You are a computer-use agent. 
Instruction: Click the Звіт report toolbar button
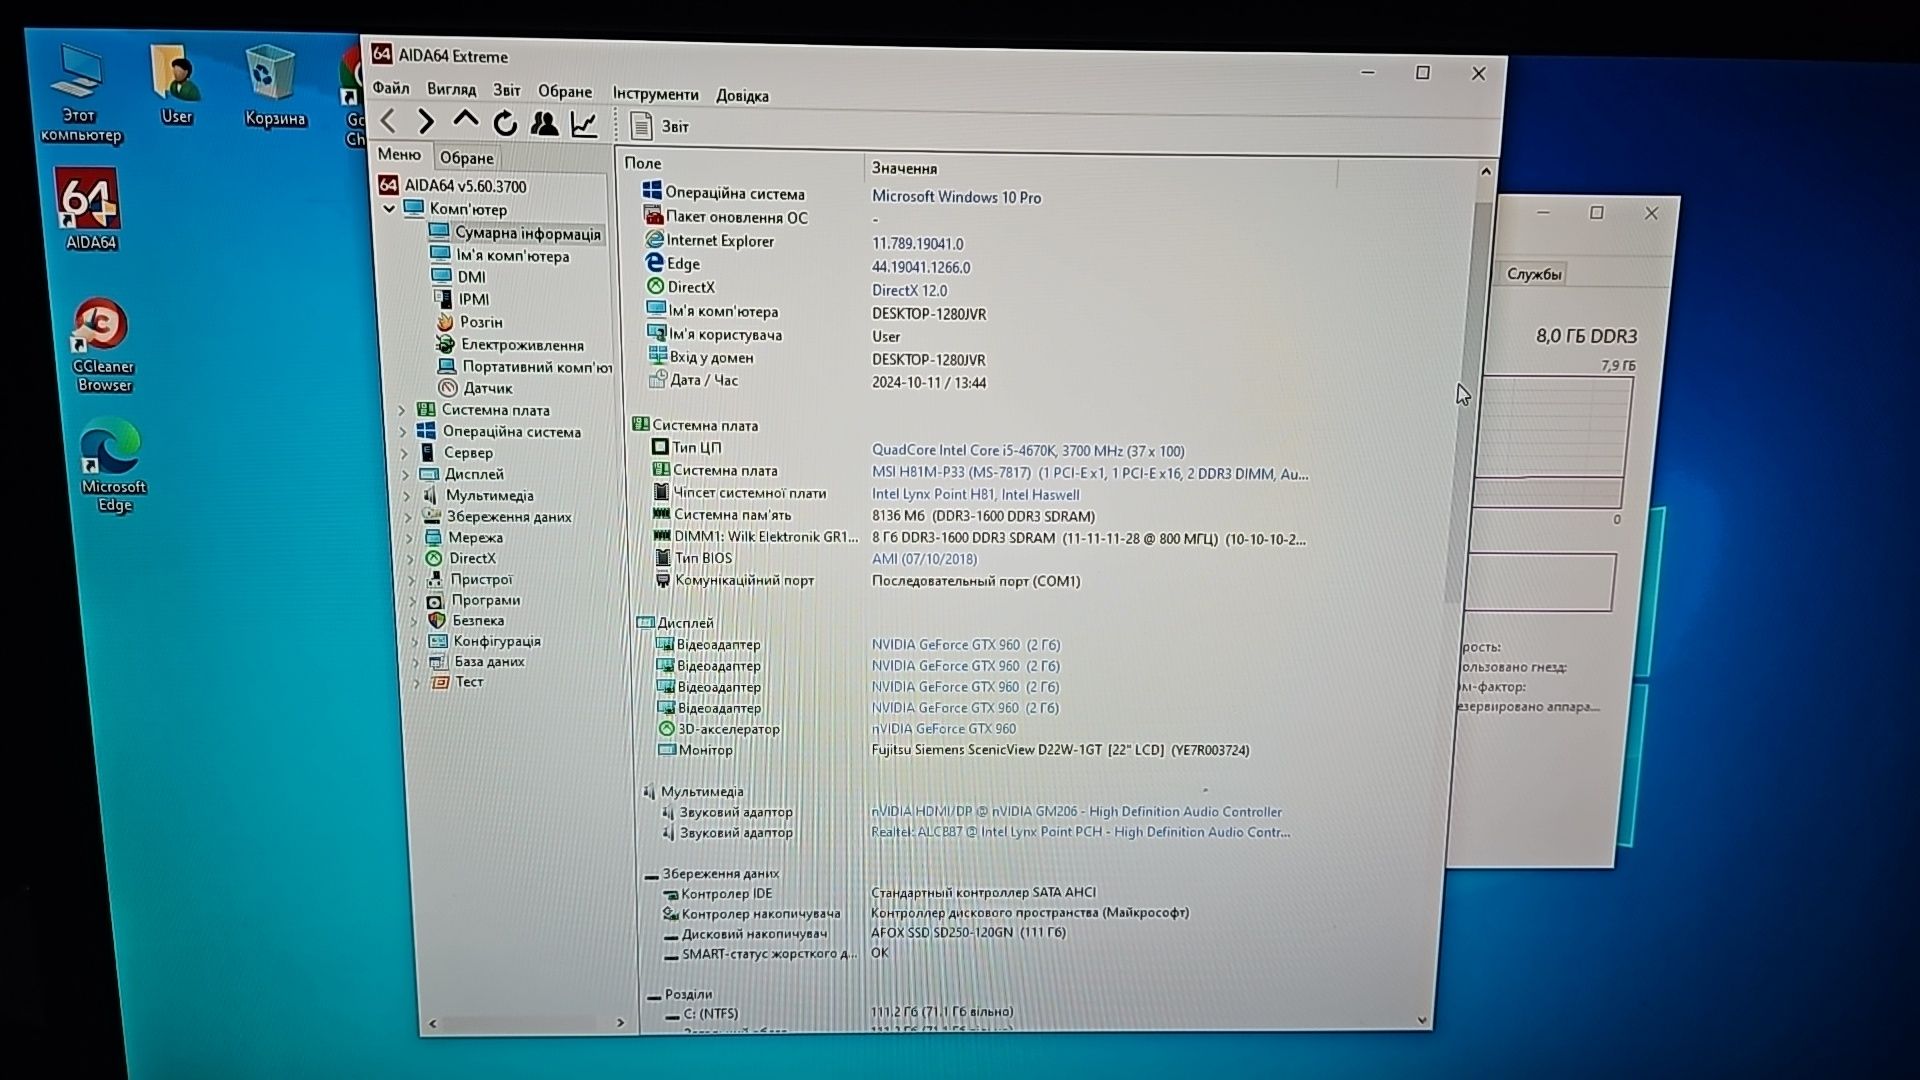(x=660, y=126)
